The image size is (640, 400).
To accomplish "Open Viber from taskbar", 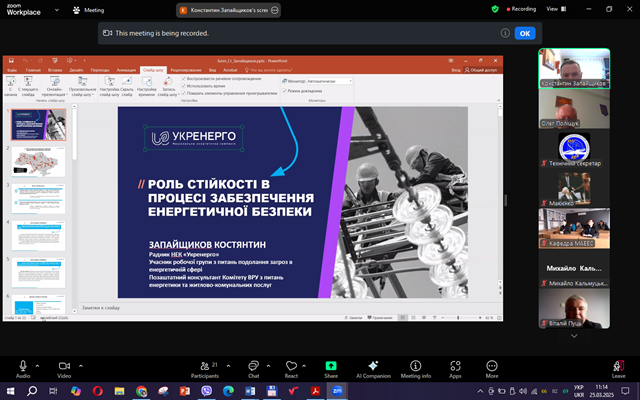I will click(207, 391).
